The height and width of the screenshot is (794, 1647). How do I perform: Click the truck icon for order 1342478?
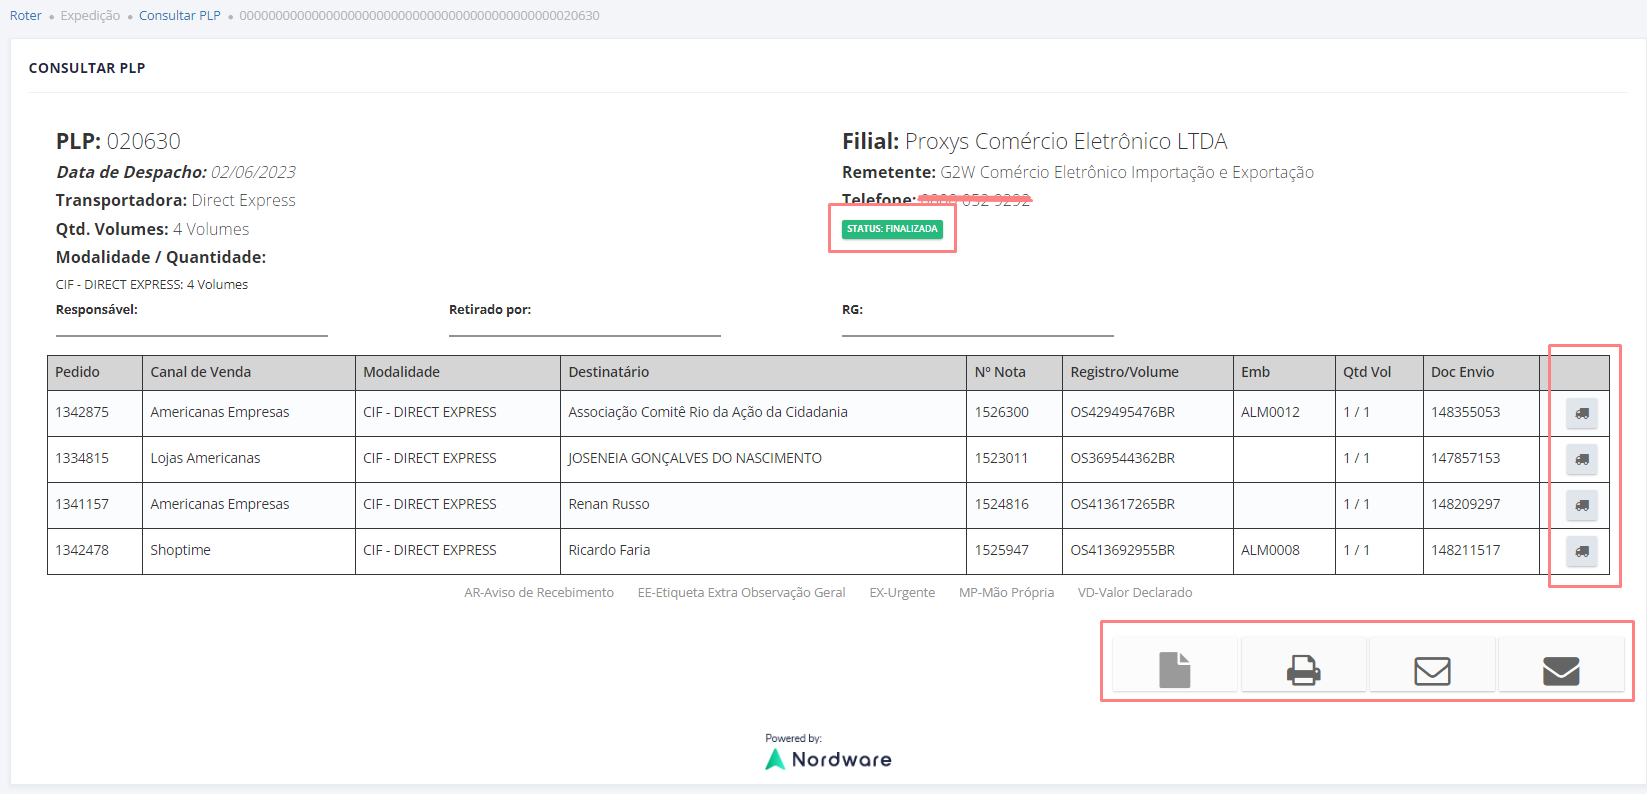tap(1581, 551)
